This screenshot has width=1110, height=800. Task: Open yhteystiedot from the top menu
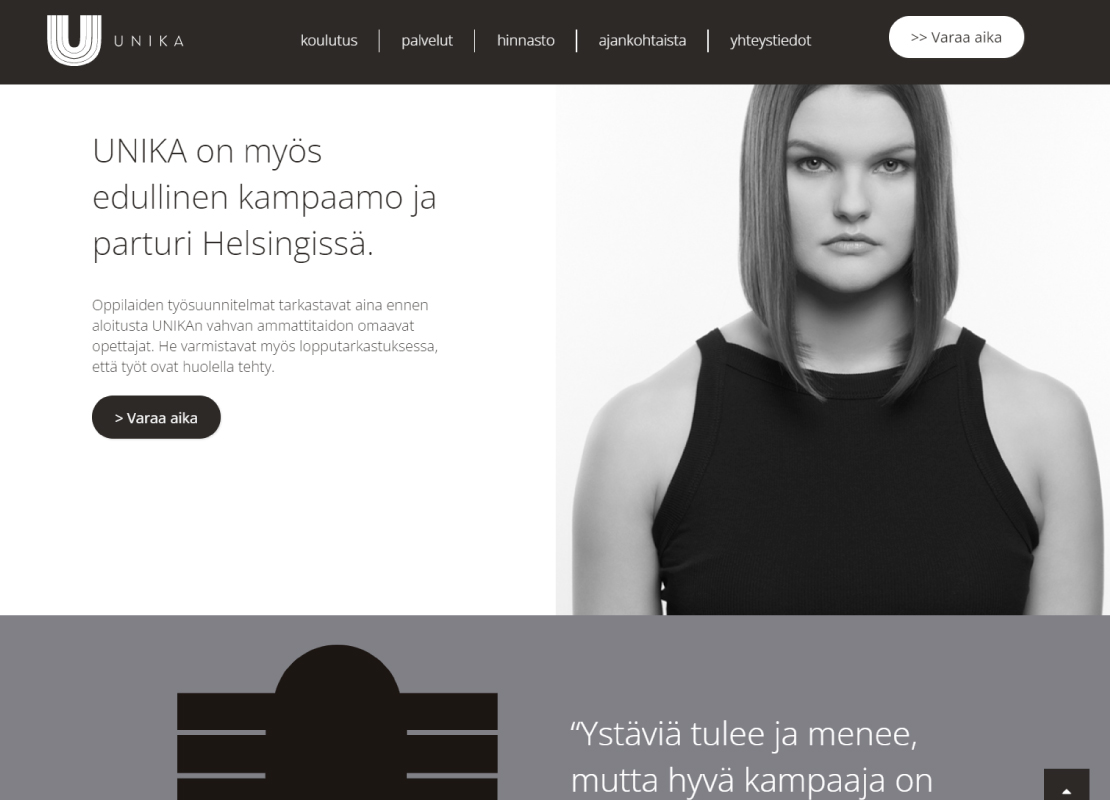click(770, 40)
